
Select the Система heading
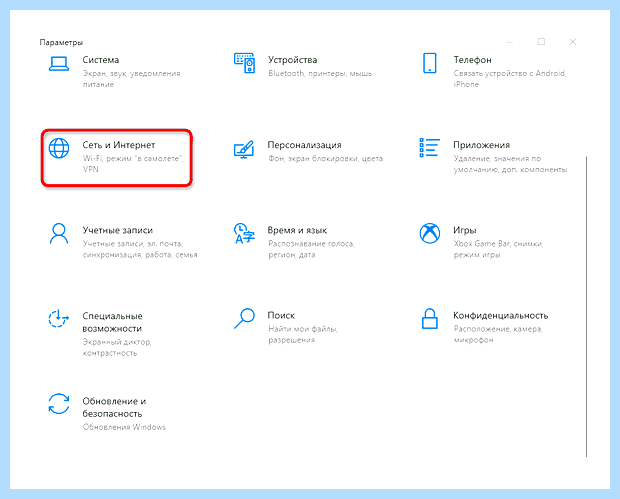pos(101,60)
